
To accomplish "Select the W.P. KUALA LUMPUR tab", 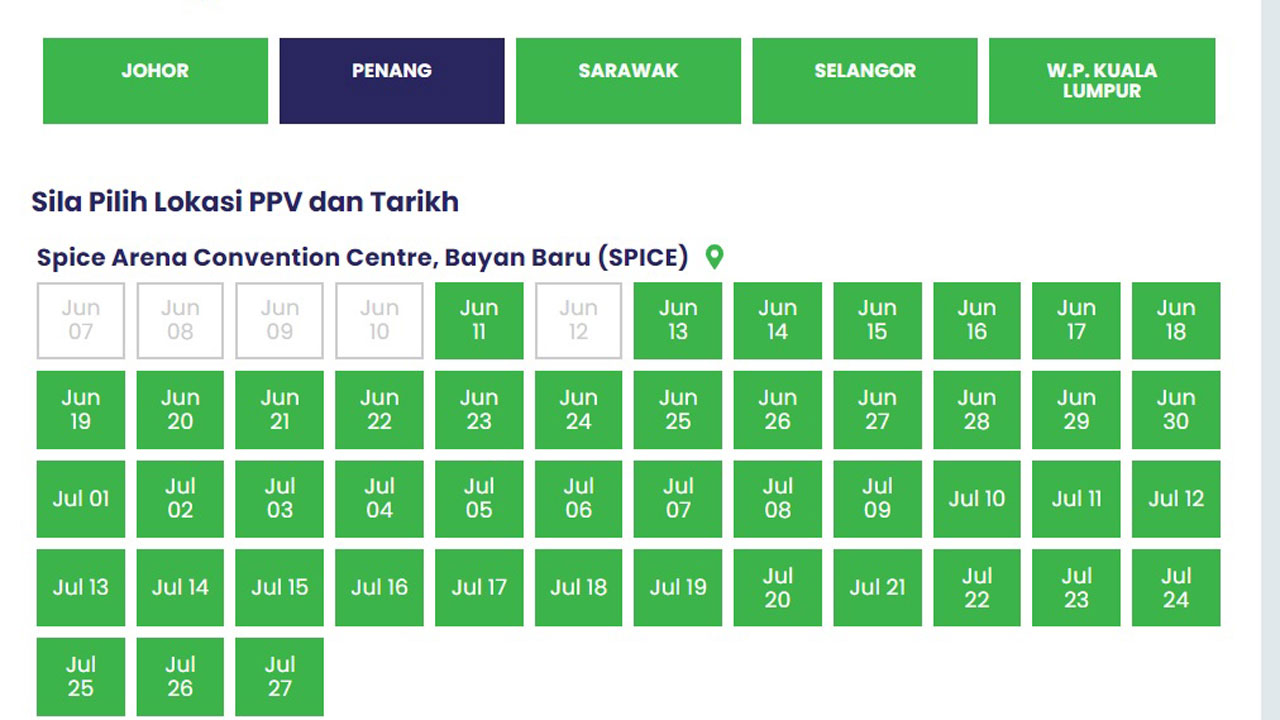I will point(1102,81).
